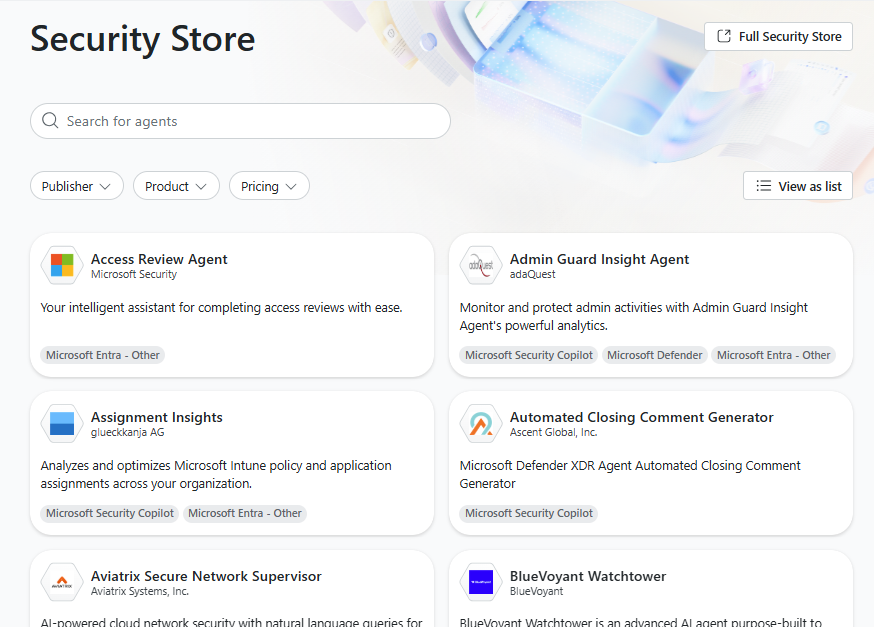Click the 'Search for agents' input field
The width and height of the screenshot is (874, 627).
[240, 121]
